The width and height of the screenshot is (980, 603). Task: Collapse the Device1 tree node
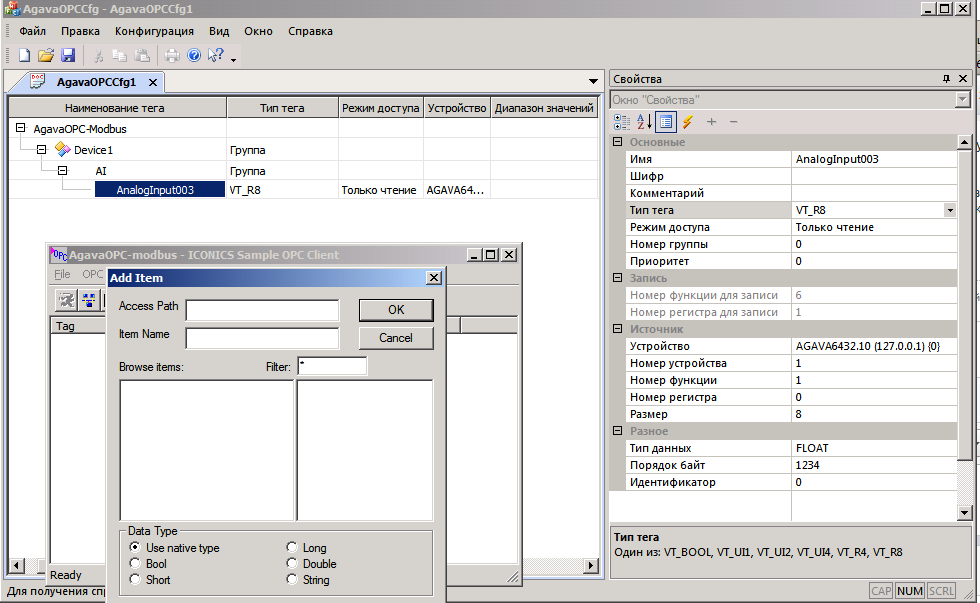(x=41, y=149)
